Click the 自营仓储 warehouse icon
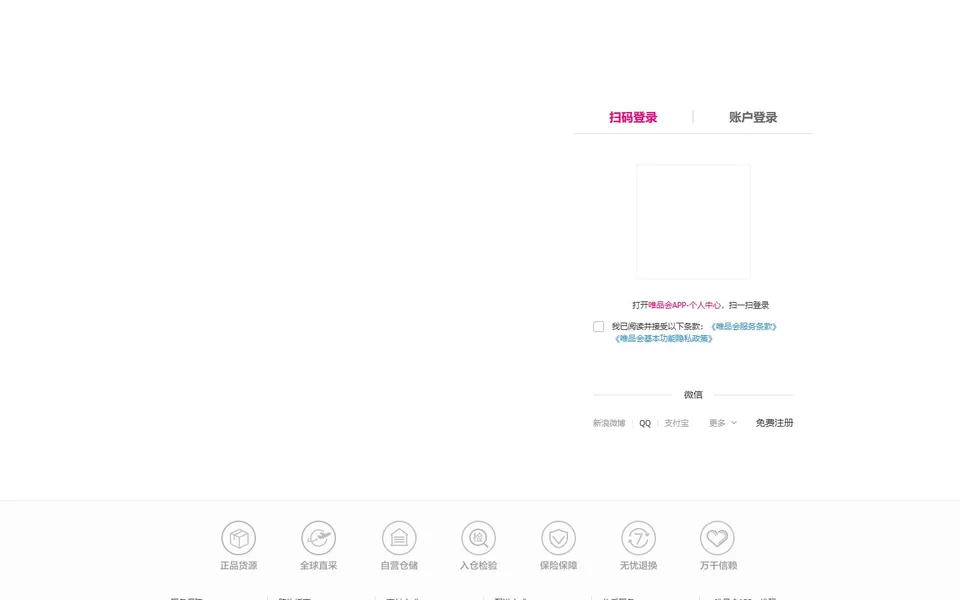This screenshot has width=960, height=600. (x=399, y=538)
